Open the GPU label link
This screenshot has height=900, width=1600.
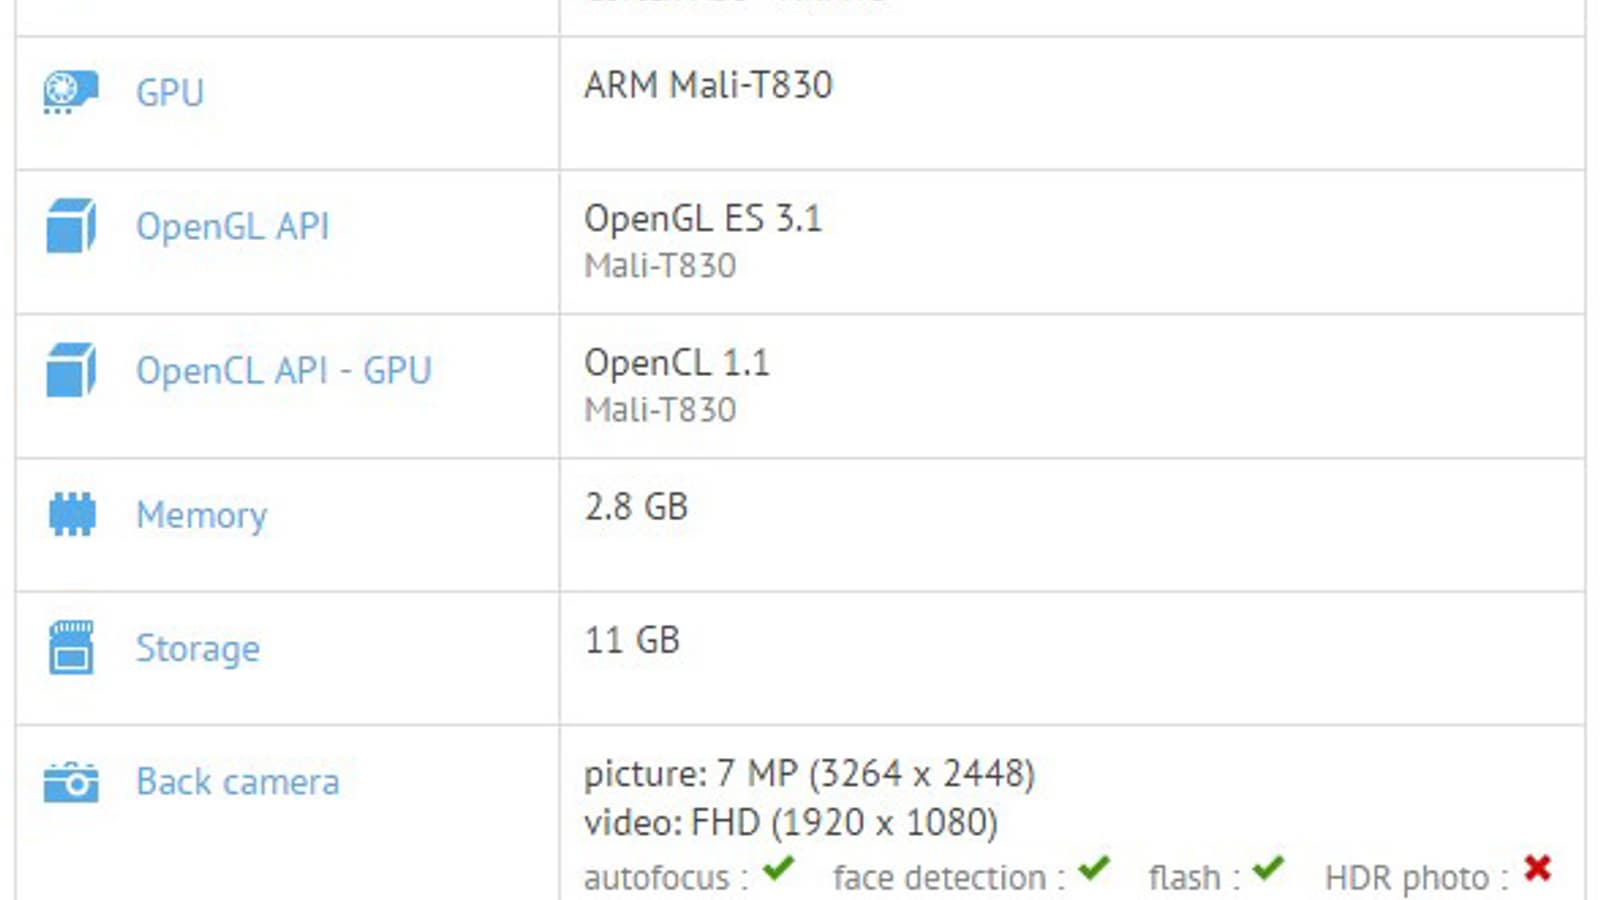point(170,92)
